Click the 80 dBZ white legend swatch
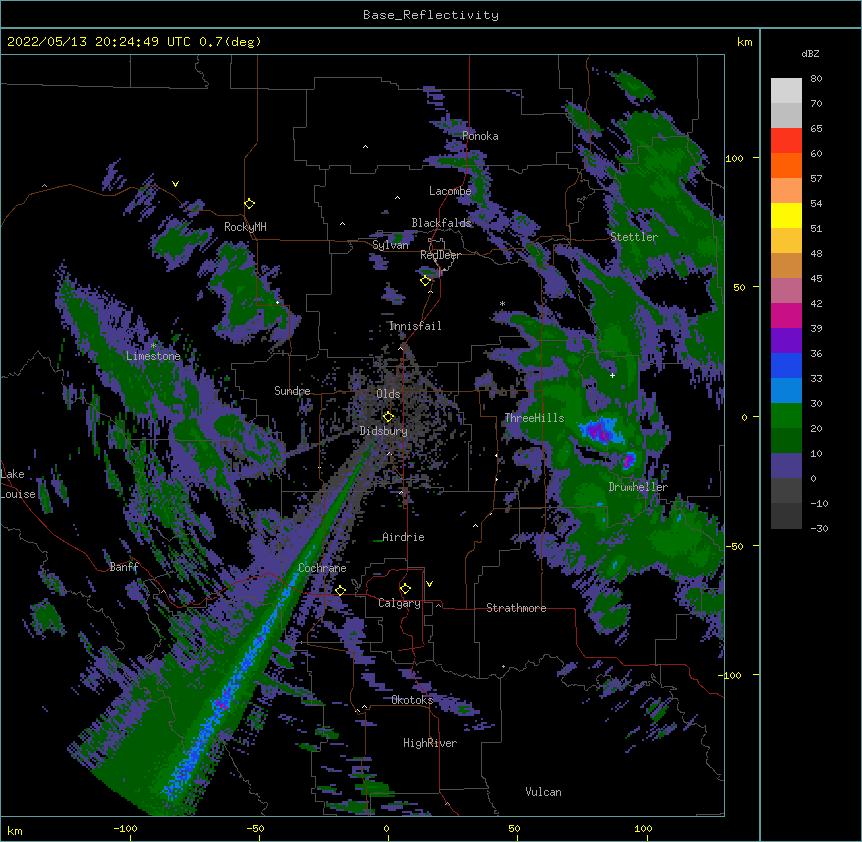Viewport: 862px width, 842px height. (786, 91)
